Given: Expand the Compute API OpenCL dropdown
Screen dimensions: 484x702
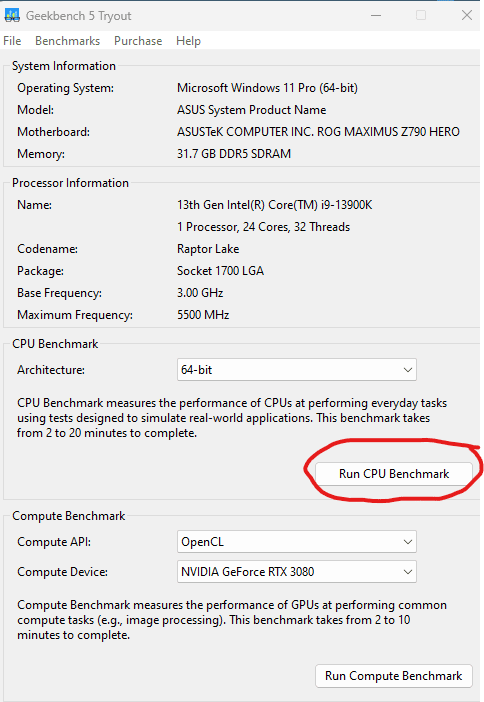Looking at the screenshot, I should [x=297, y=542].
